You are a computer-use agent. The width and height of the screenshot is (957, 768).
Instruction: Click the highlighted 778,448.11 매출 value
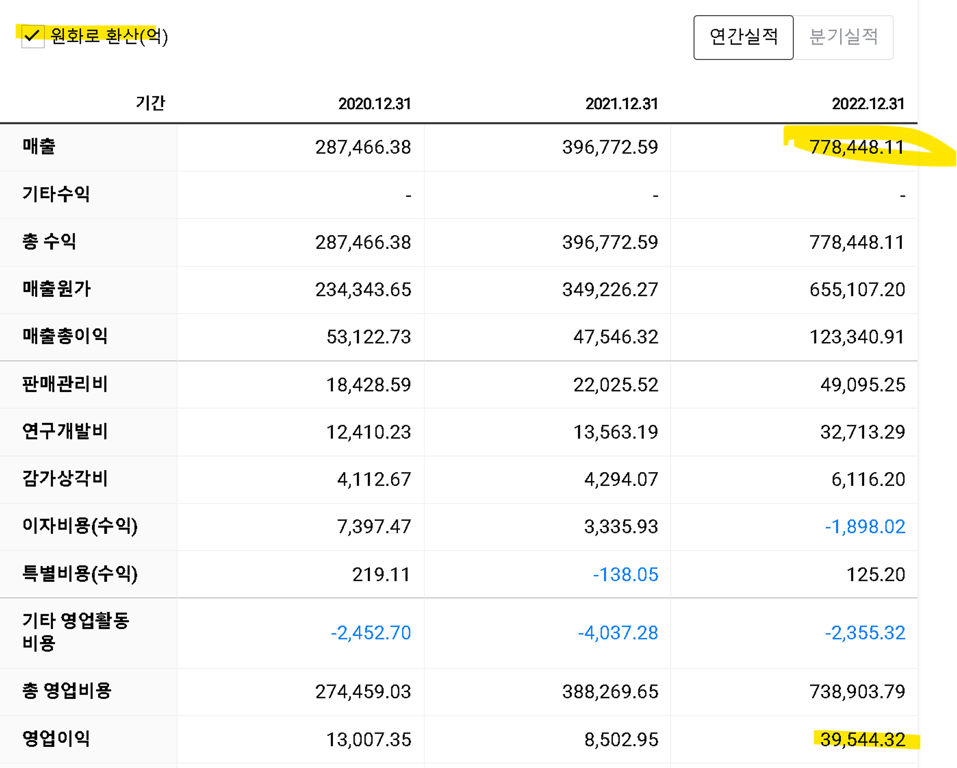[857, 148]
